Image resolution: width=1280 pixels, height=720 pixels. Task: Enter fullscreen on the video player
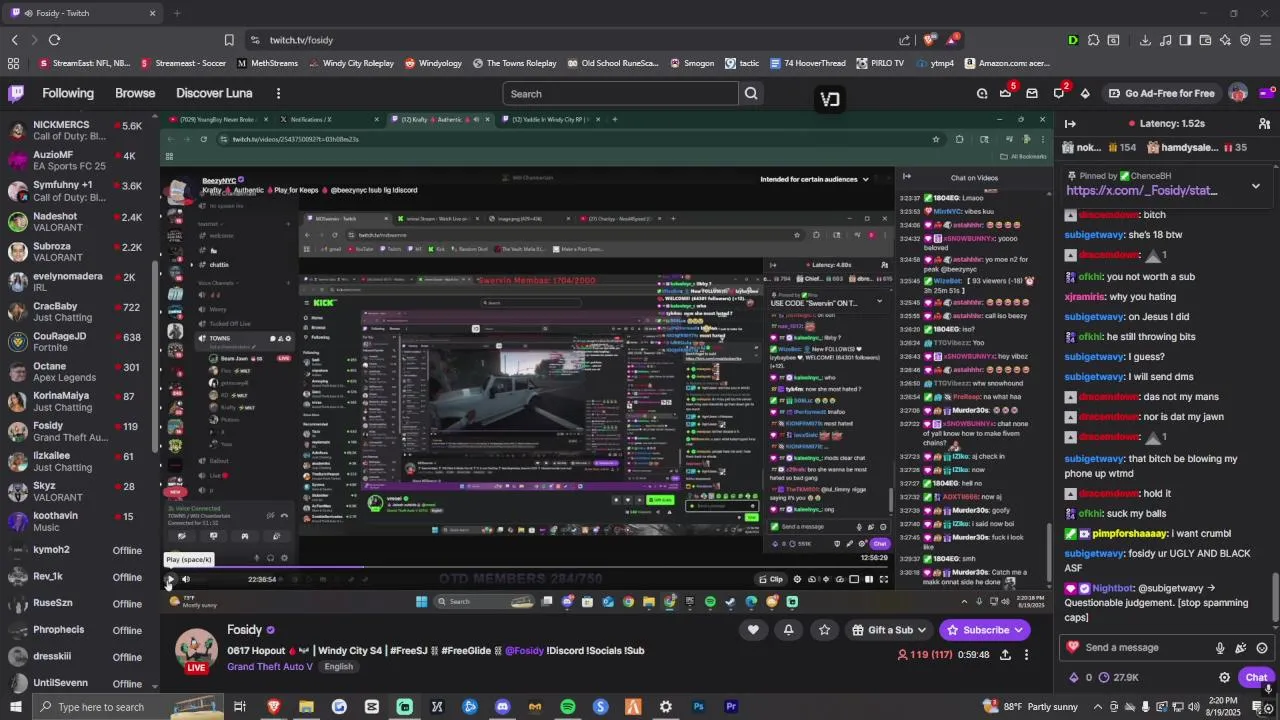(x=884, y=579)
